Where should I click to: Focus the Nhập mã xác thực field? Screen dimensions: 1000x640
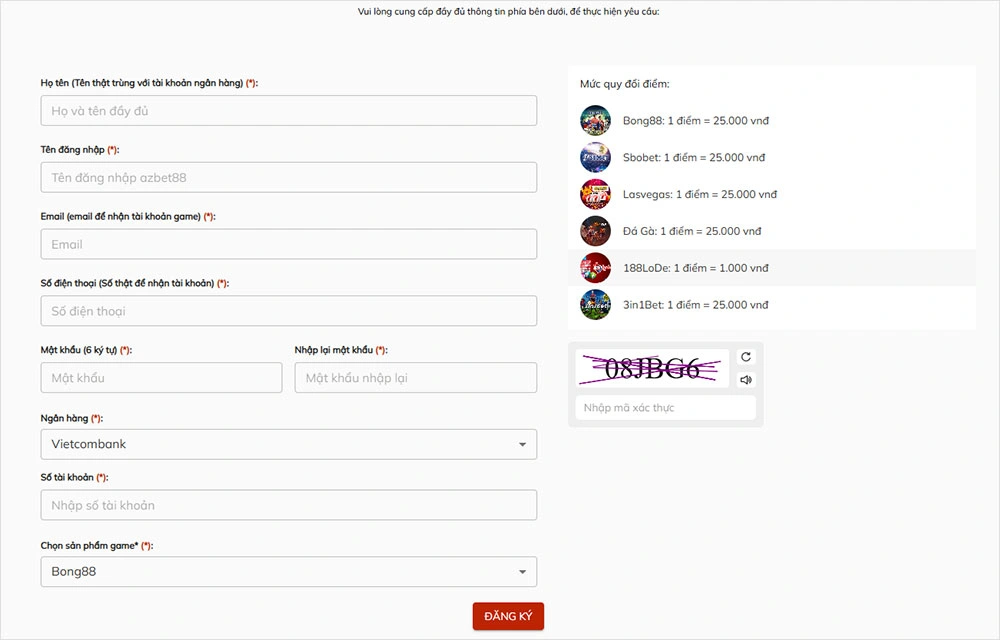coord(665,408)
